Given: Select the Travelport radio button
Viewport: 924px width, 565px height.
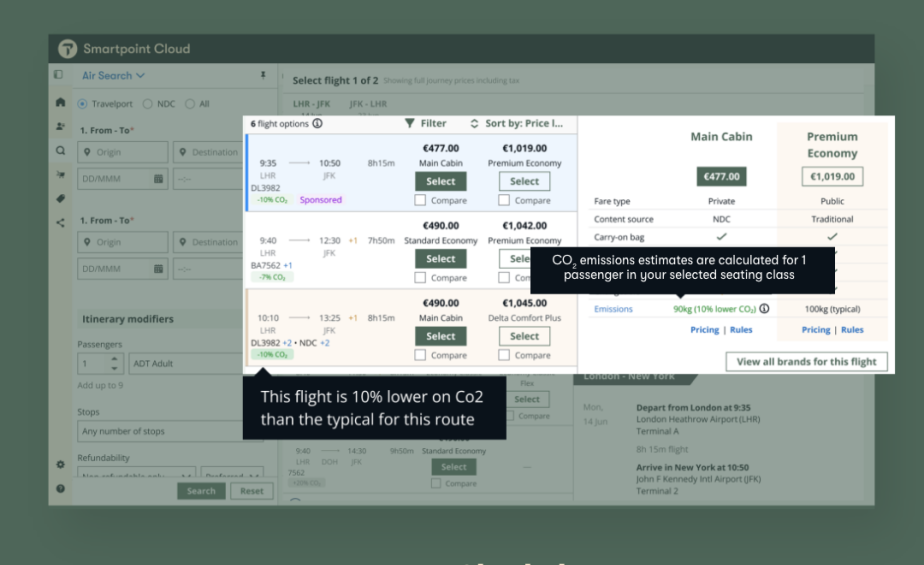Looking at the screenshot, I should click(82, 104).
